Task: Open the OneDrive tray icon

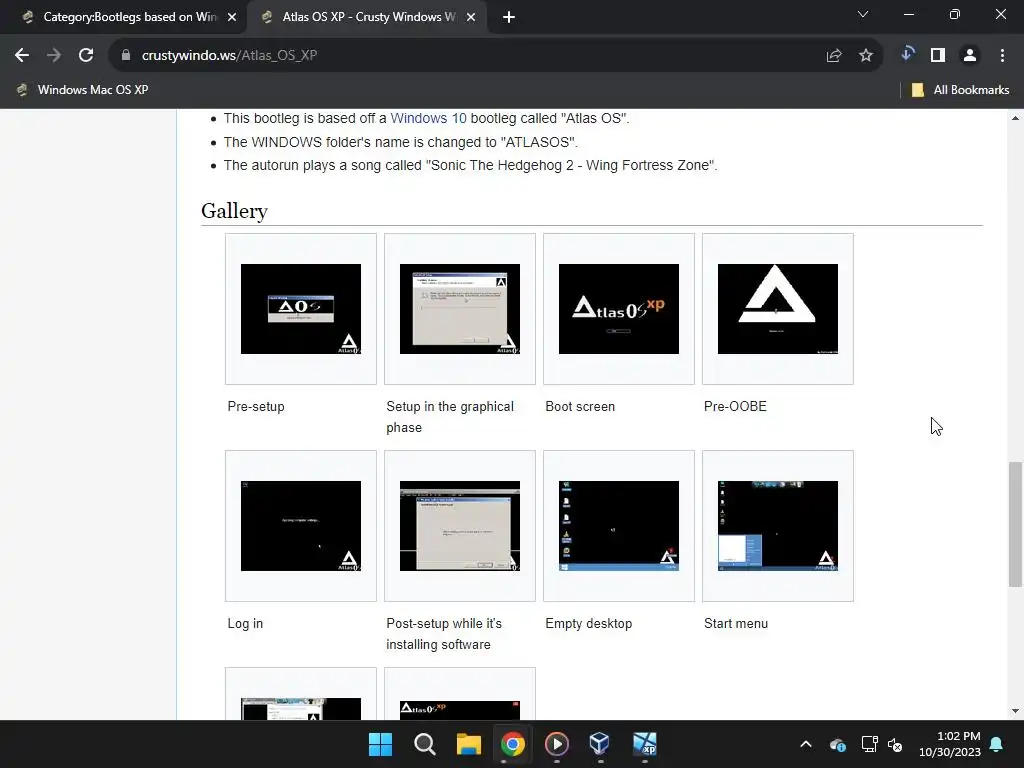Action: point(838,744)
